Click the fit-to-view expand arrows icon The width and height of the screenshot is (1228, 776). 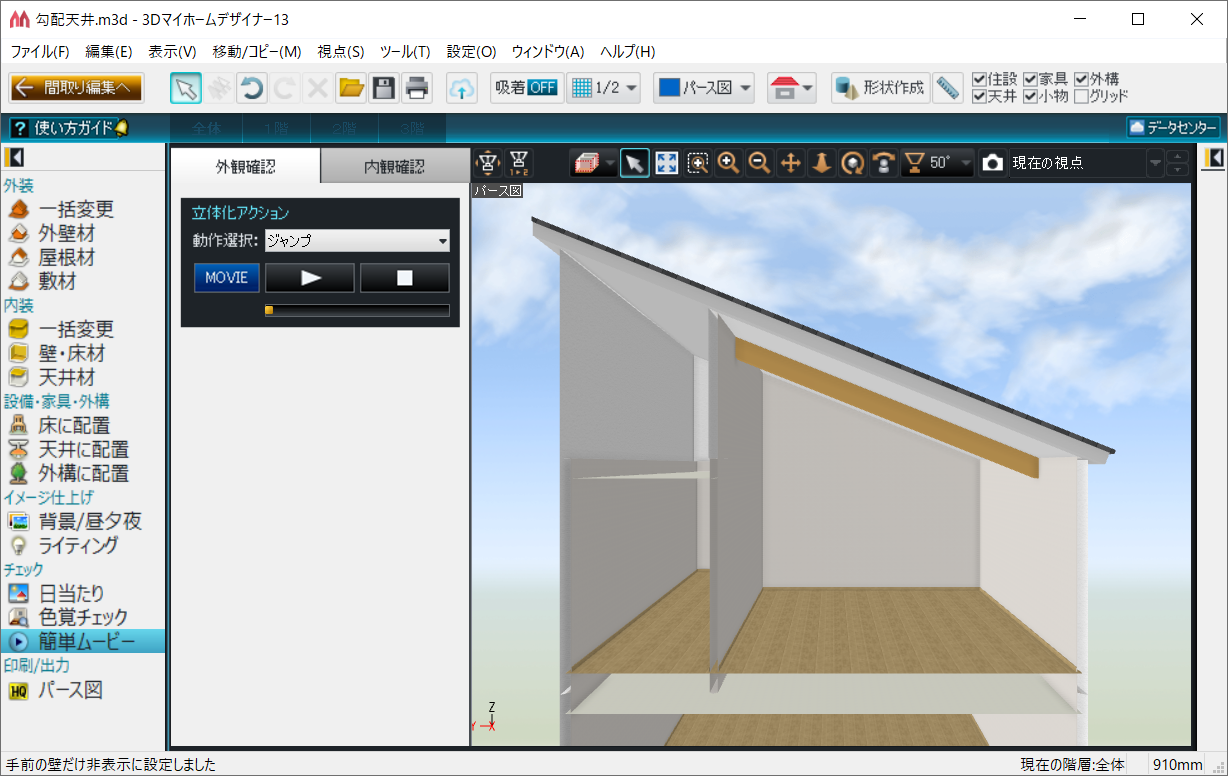click(667, 163)
